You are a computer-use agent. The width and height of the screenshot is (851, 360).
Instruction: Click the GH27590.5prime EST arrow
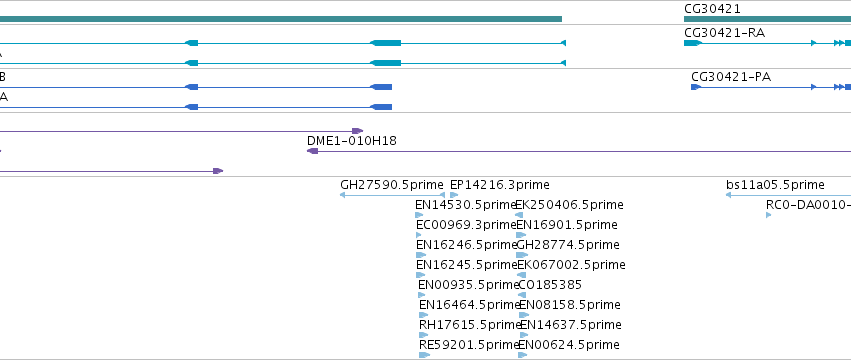(x=392, y=195)
